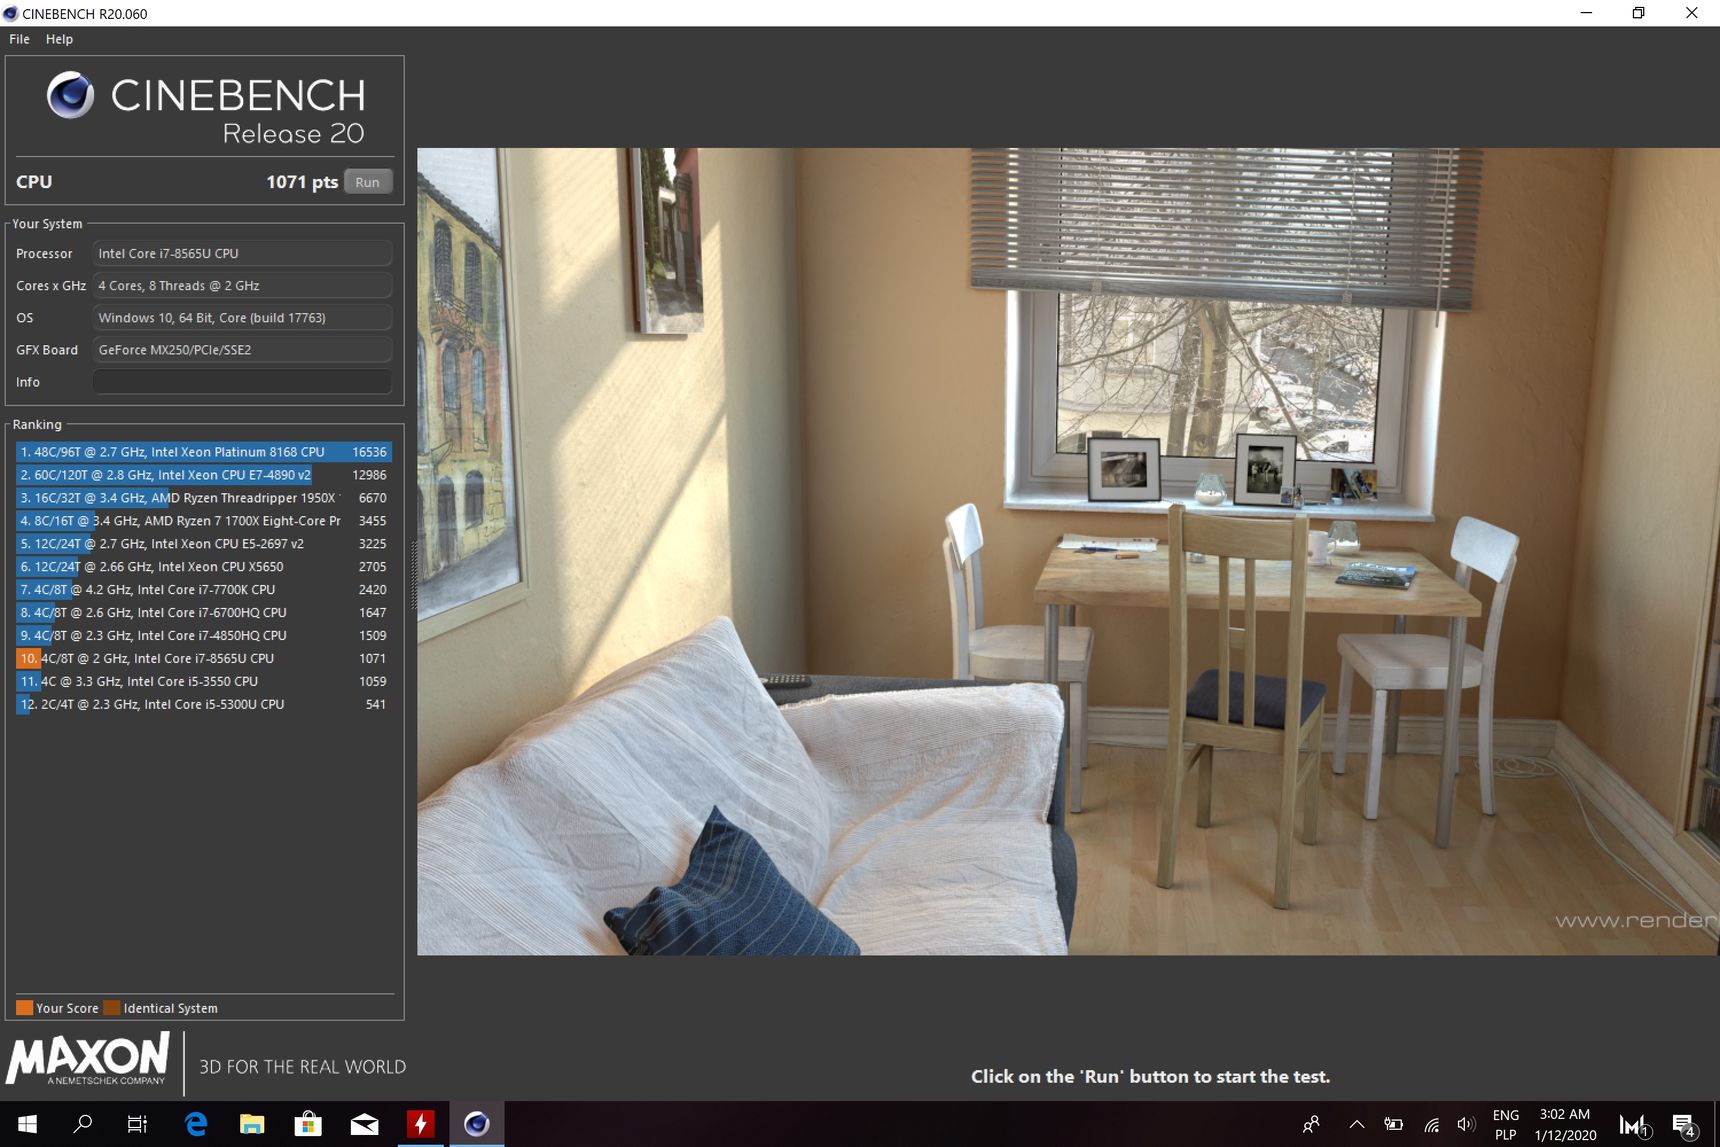Open the File menu

tap(19, 39)
